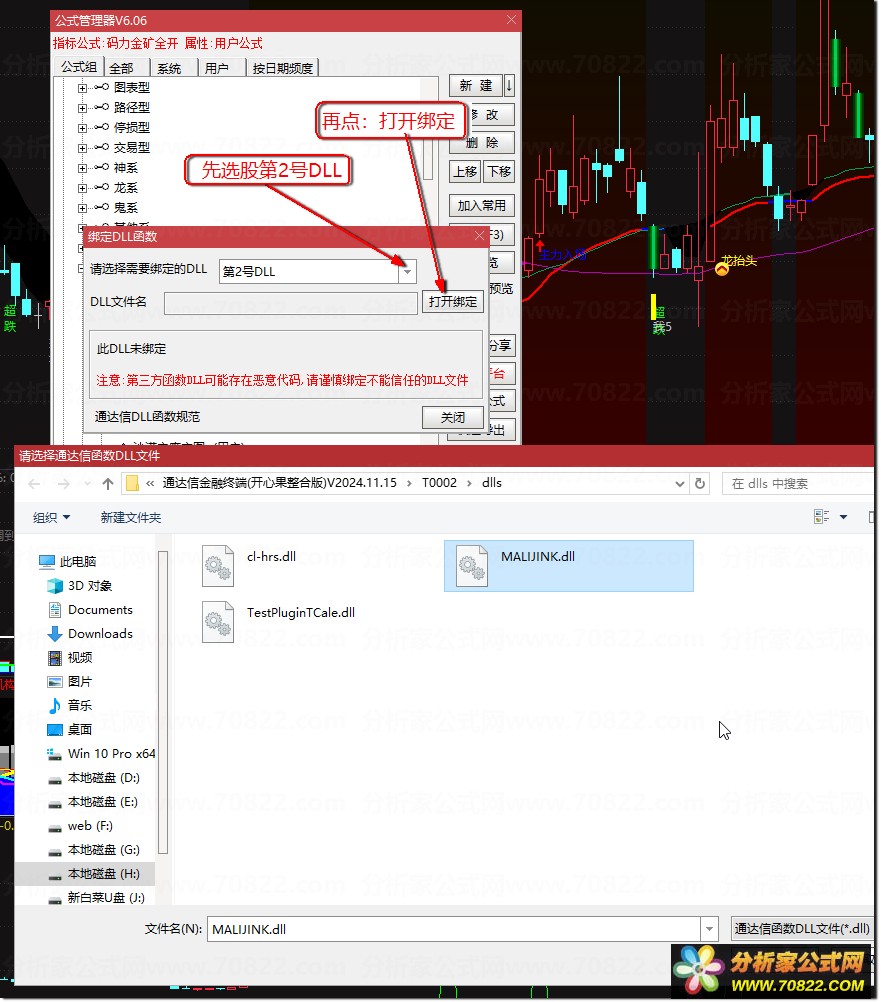The width and height of the screenshot is (881, 1002).
Task: Switch to the 按日期频度 tab
Action: (x=282, y=68)
